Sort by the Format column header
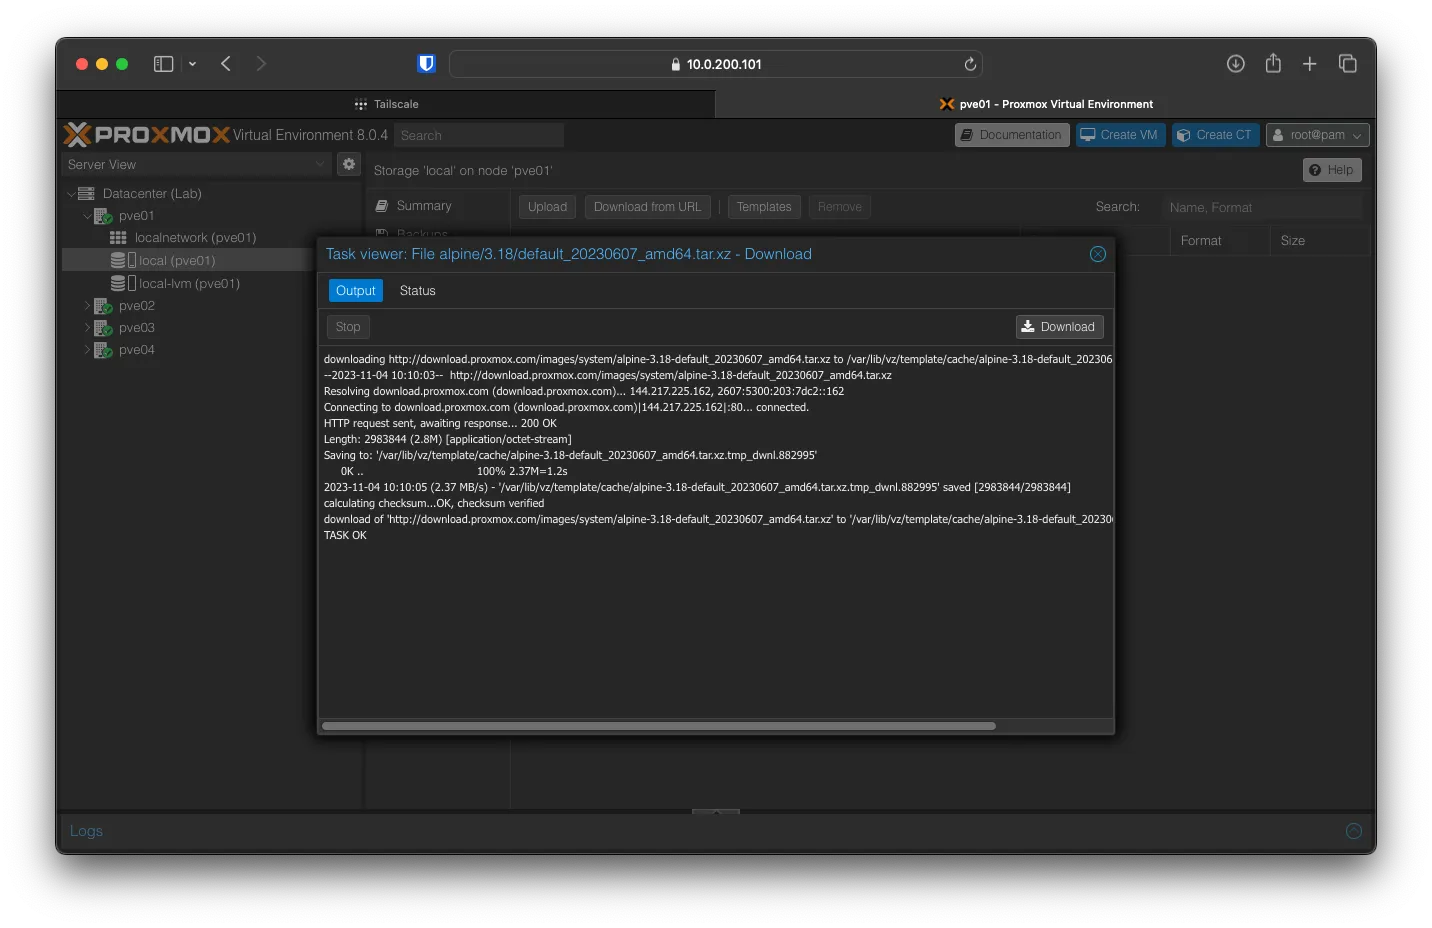The width and height of the screenshot is (1432, 928). pos(1220,241)
